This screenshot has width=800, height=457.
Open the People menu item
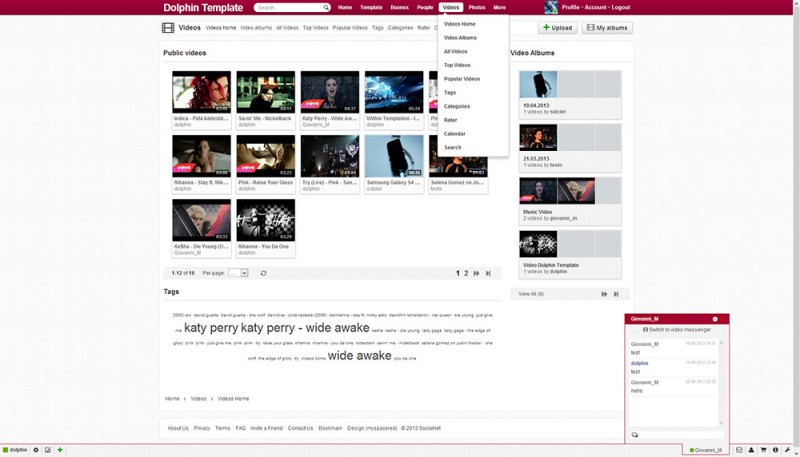(425, 8)
